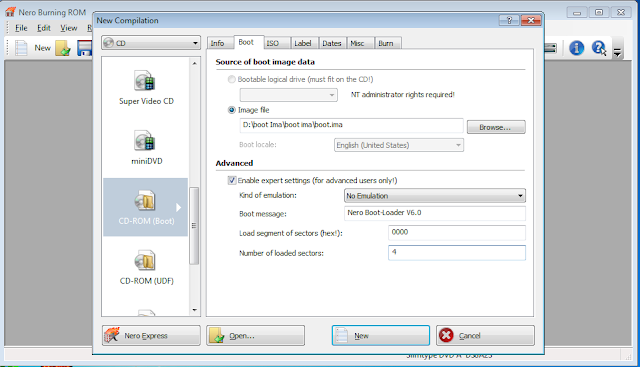Select the CD-ROM (Boot) compilation type
Viewport: 640px width, 367px height.
(x=146, y=207)
